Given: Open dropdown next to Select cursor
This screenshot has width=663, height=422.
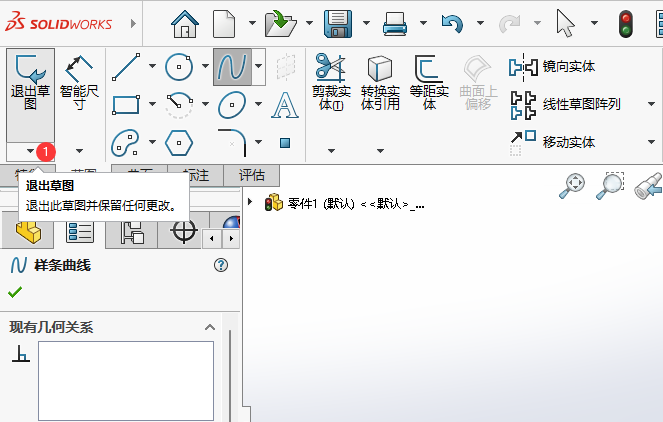Looking at the screenshot, I should tap(594, 23).
